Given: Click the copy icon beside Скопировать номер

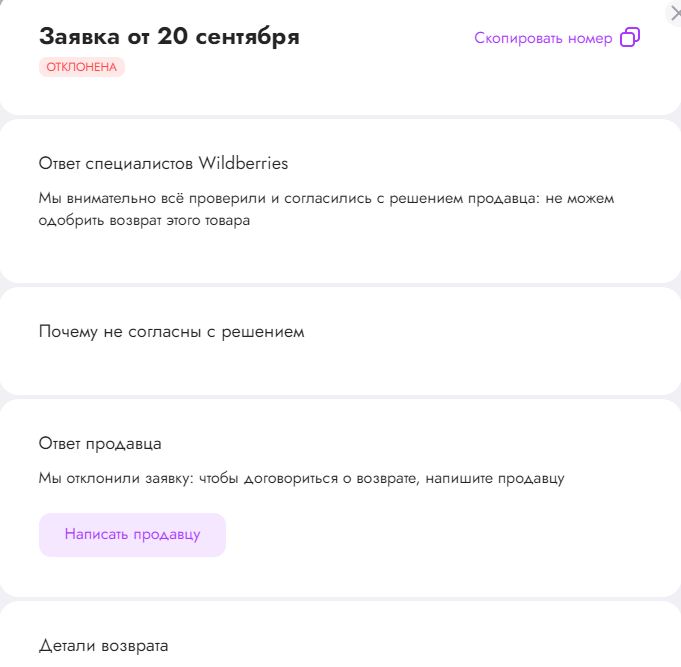Looking at the screenshot, I should (x=630, y=38).
